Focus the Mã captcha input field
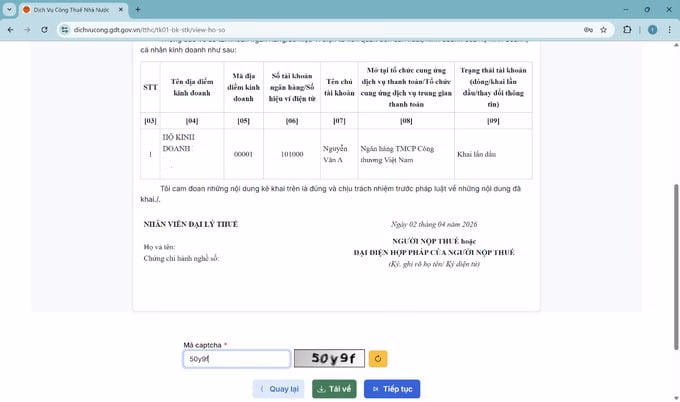The height and width of the screenshot is (402, 680). (236, 358)
